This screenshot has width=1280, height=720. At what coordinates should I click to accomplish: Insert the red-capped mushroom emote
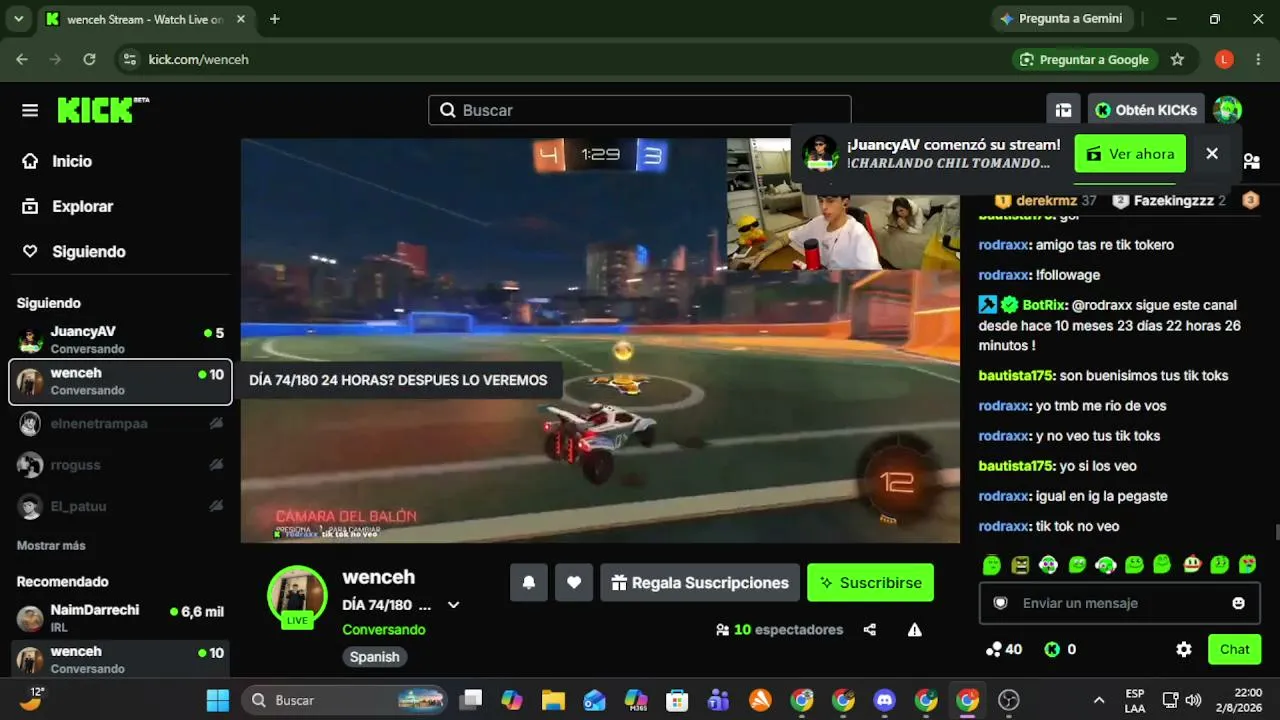coord(1192,565)
